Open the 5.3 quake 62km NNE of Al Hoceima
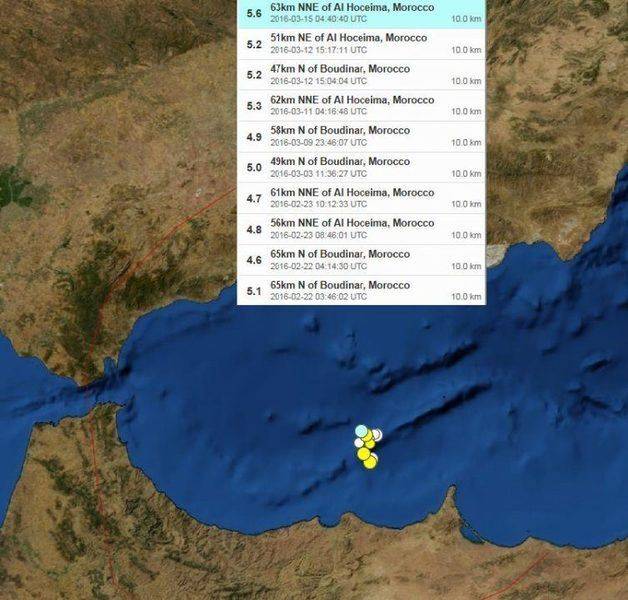 click(362, 106)
